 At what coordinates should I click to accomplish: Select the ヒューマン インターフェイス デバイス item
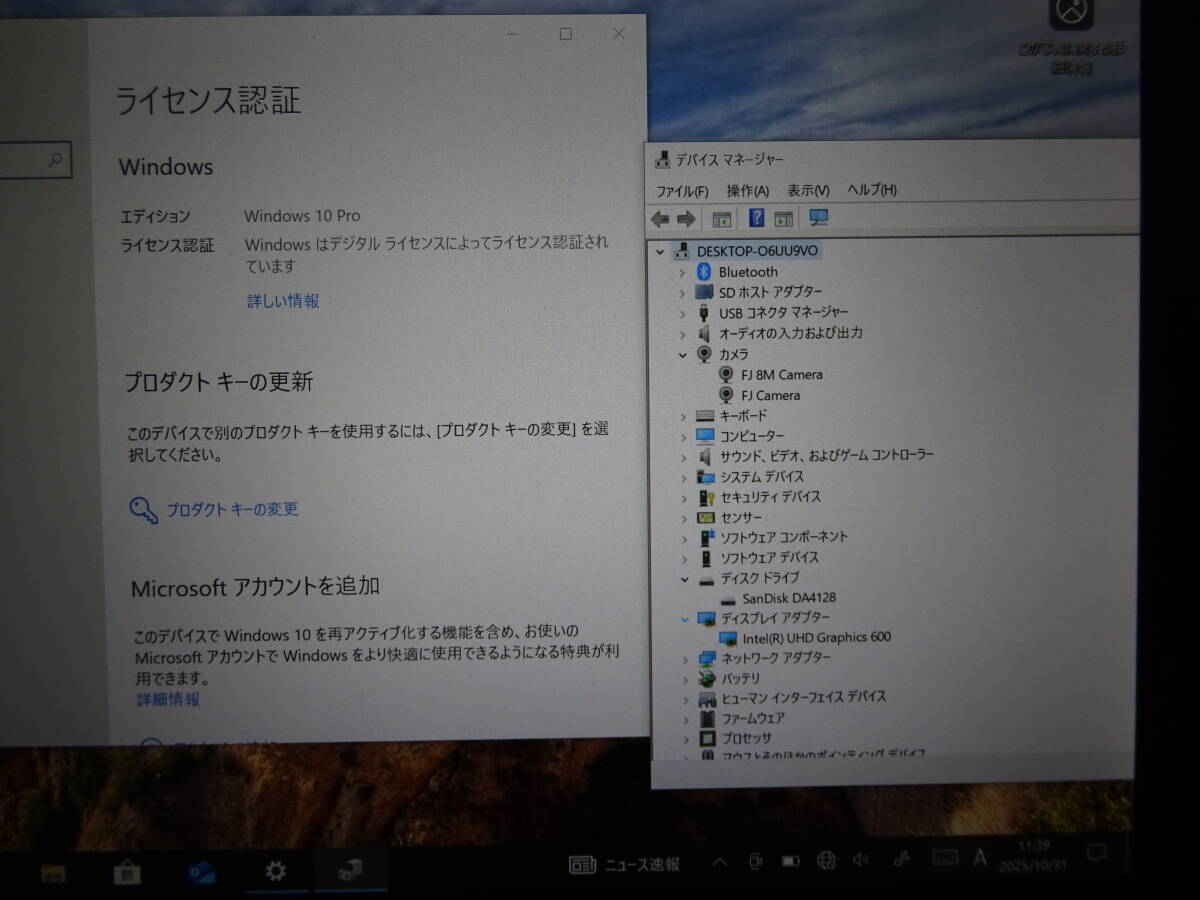[805, 697]
